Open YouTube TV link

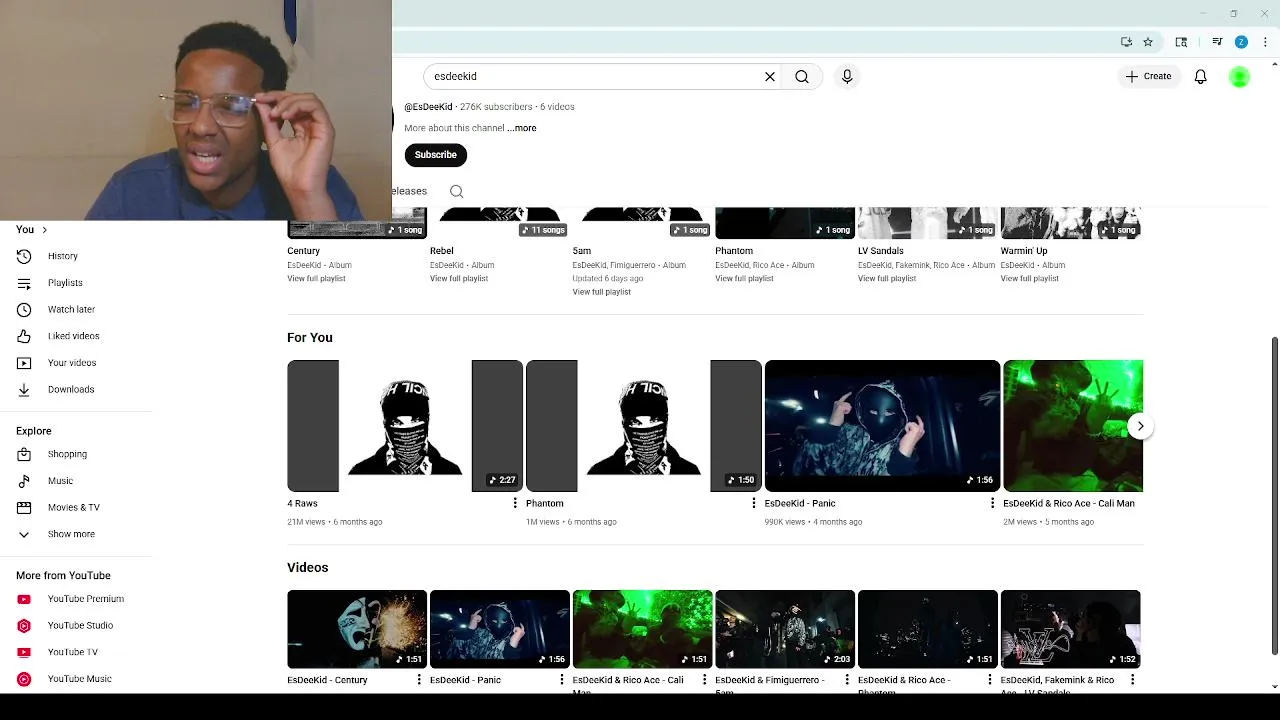point(76,652)
